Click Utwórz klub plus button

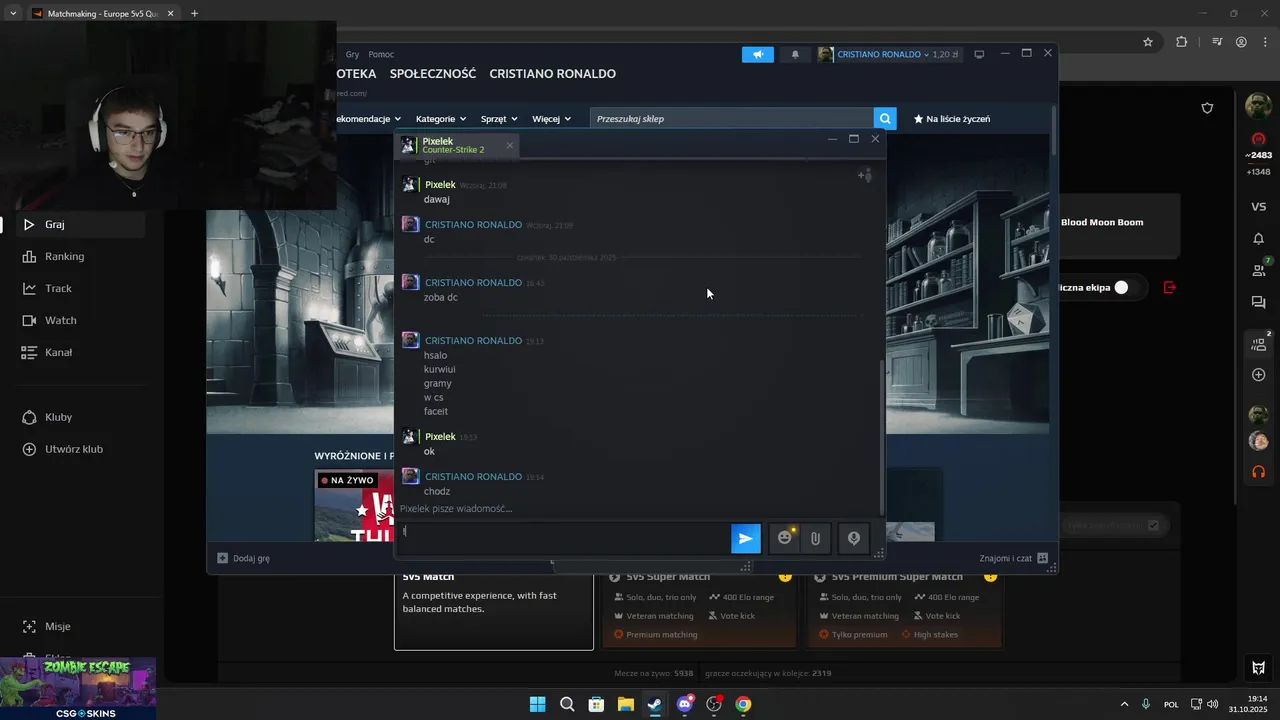[x=29, y=449]
